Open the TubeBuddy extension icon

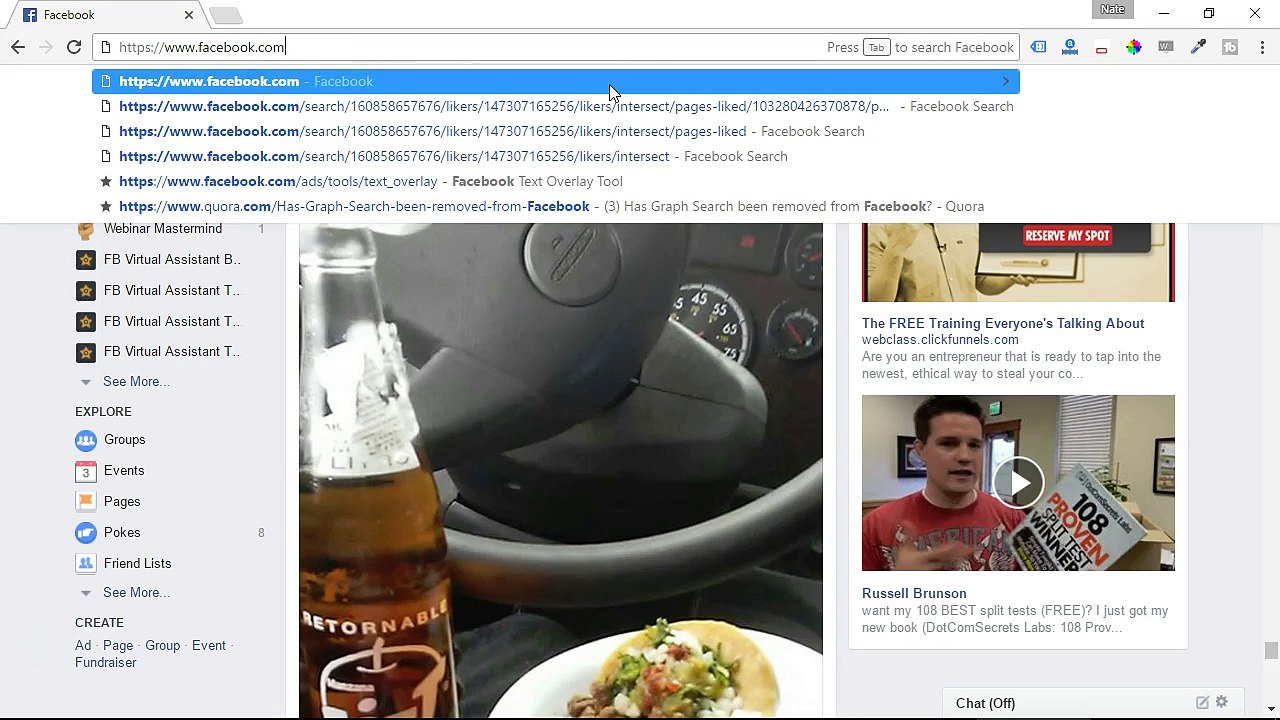click(1230, 47)
